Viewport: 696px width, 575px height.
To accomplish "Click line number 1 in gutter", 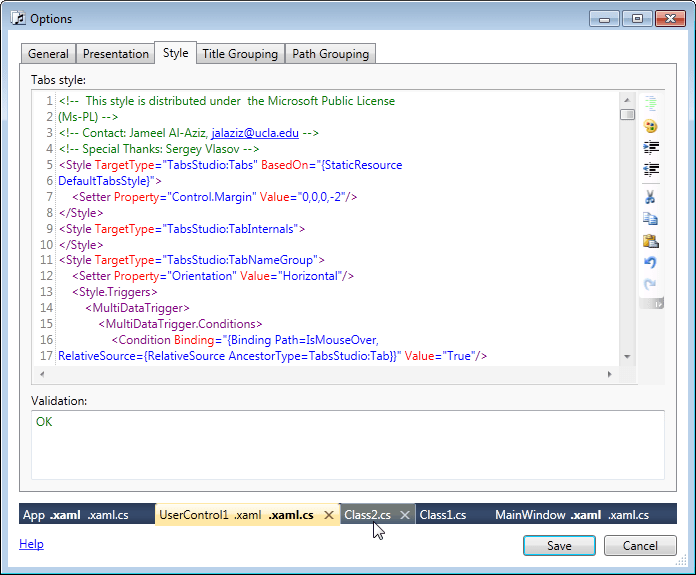I will click(49, 101).
